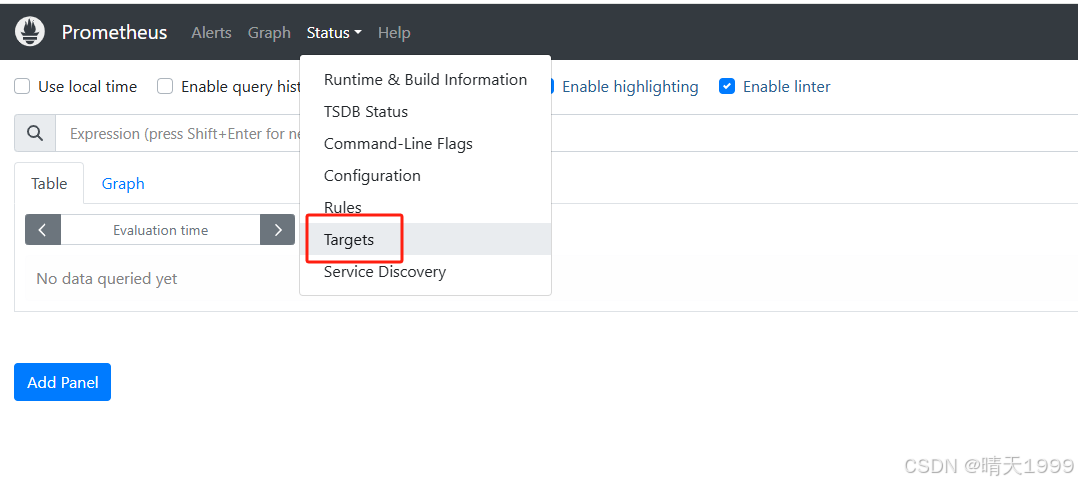Screen dimensions: 1078x483
Task: Click the Prometheus brand title
Action: tap(114, 32)
